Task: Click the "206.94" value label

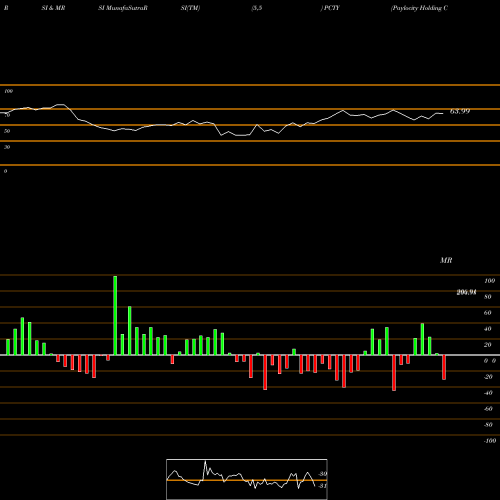Action: (466, 292)
